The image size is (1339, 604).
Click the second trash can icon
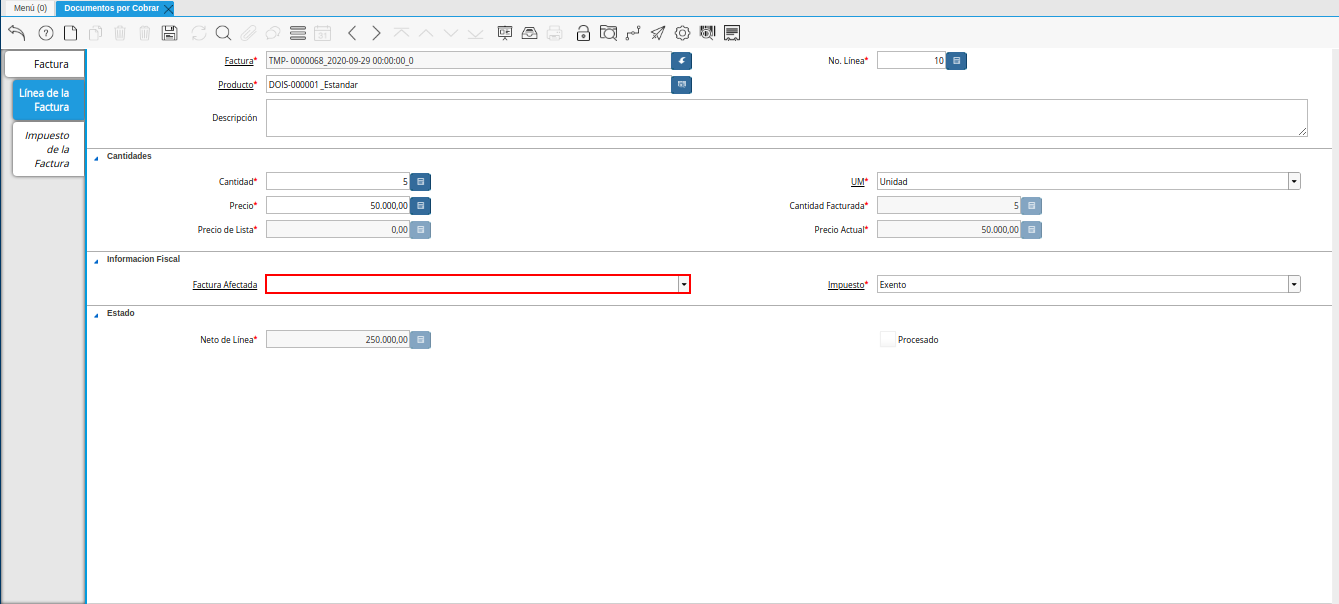click(x=145, y=33)
